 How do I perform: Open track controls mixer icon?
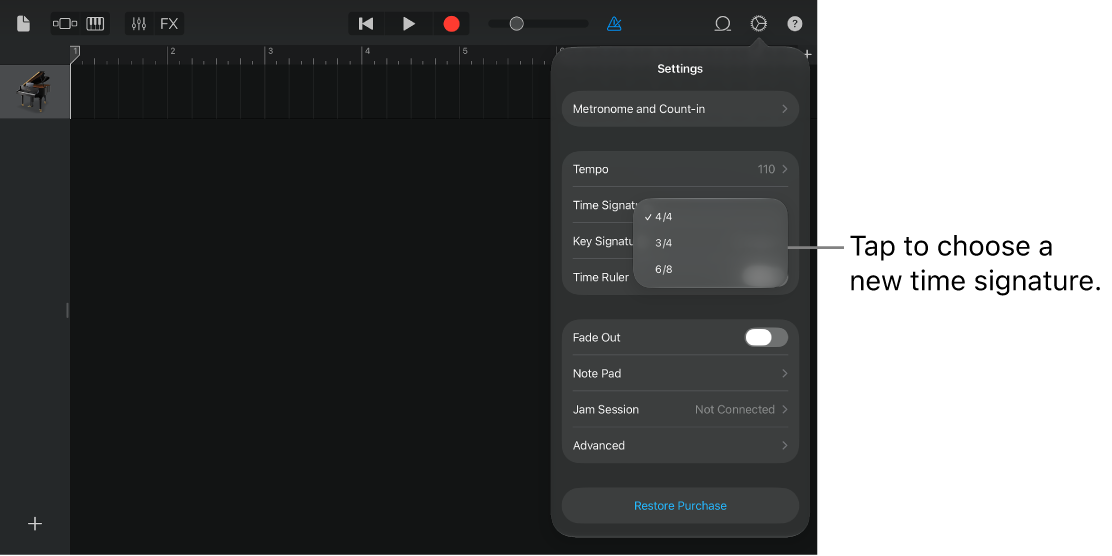tap(139, 23)
